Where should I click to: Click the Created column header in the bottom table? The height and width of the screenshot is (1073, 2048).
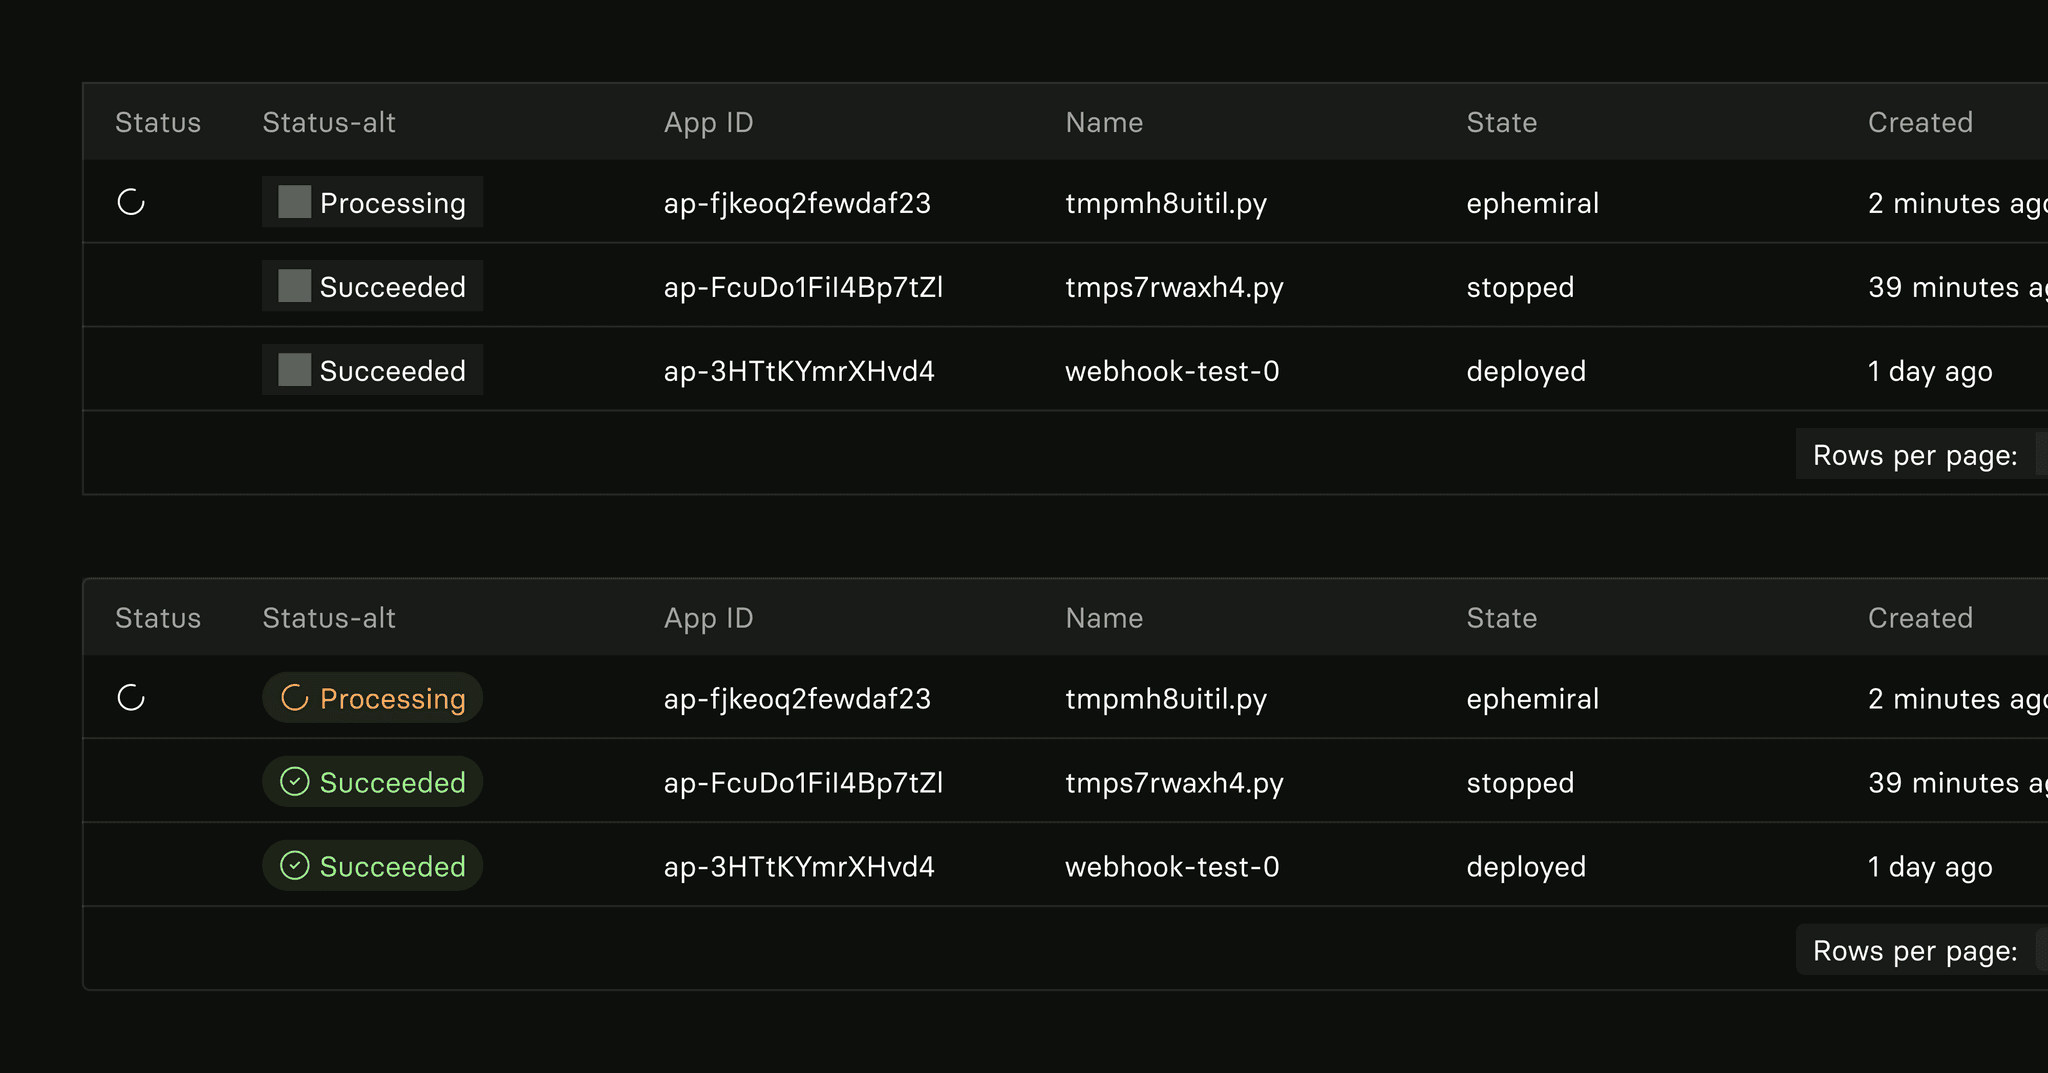(x=1920, y=618)
